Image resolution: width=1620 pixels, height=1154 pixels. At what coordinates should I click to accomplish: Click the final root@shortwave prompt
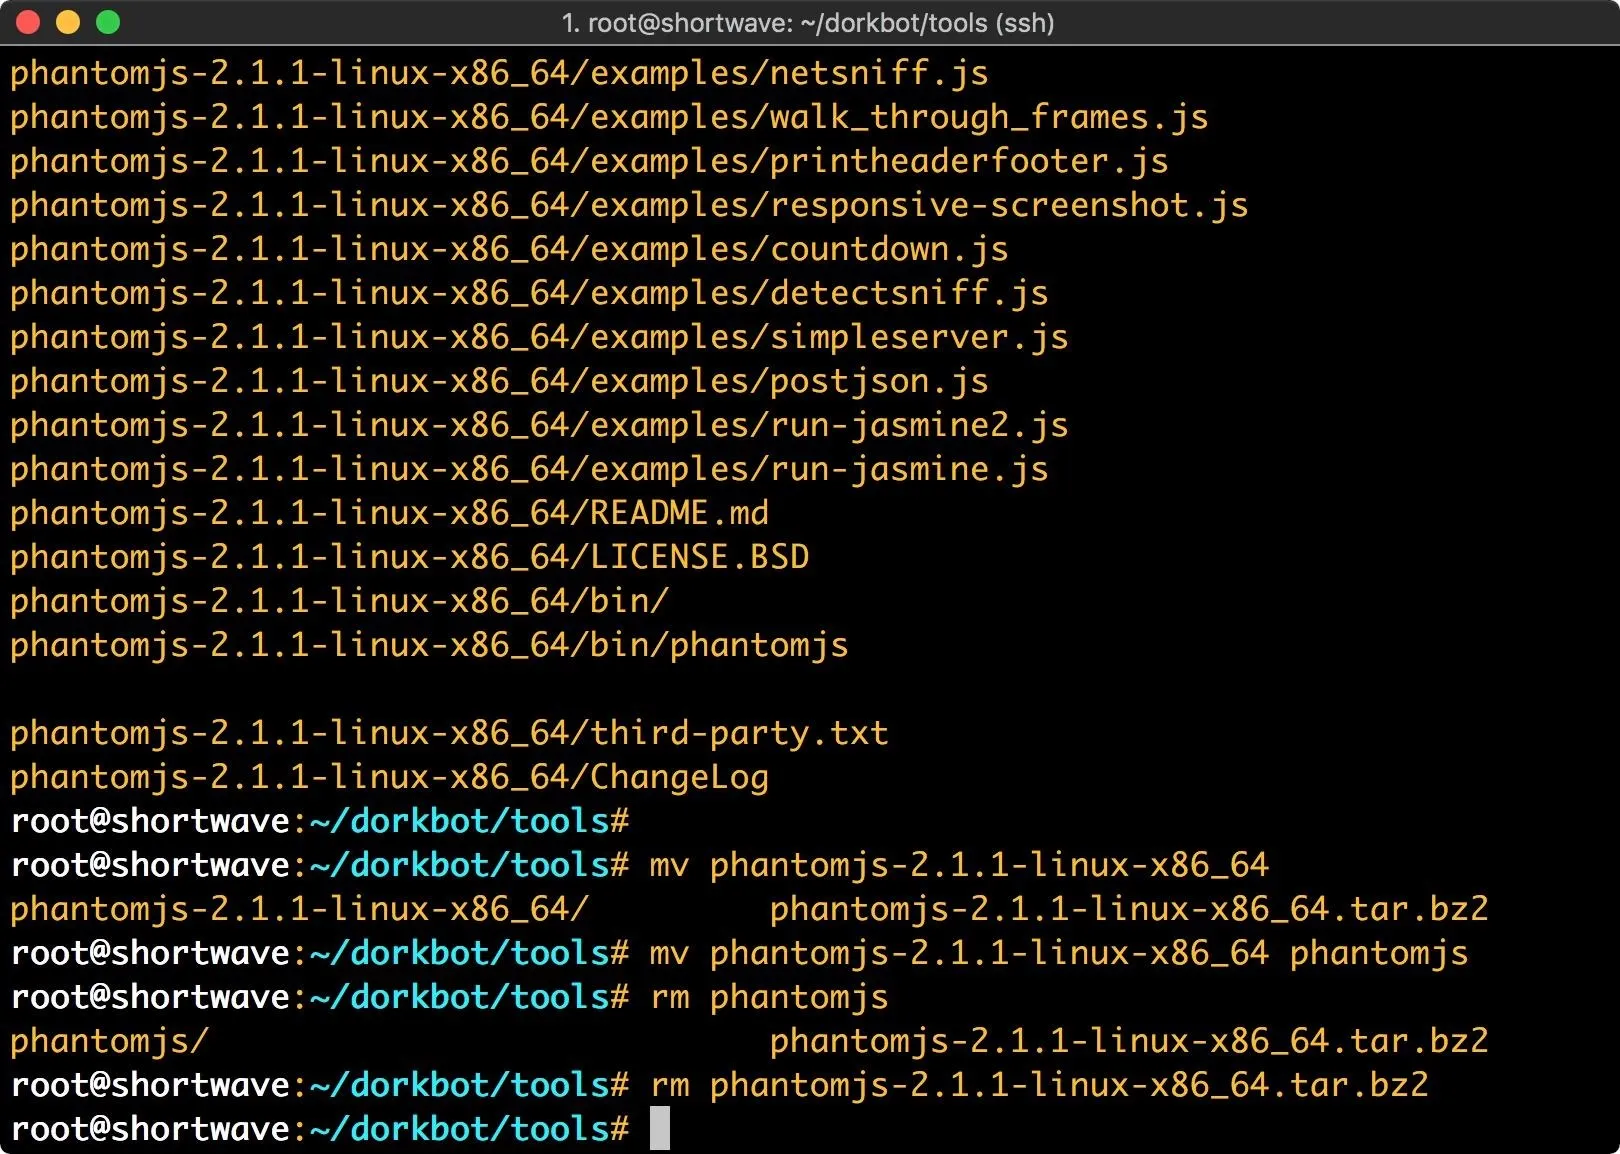[320, 1129]
